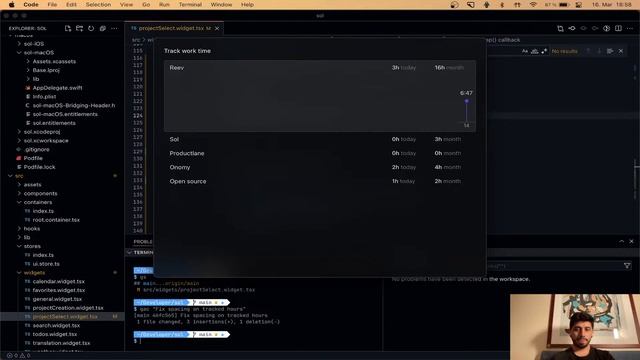Select the Open source project row
This screenshot has height=360, width=640.
[320, 181]
